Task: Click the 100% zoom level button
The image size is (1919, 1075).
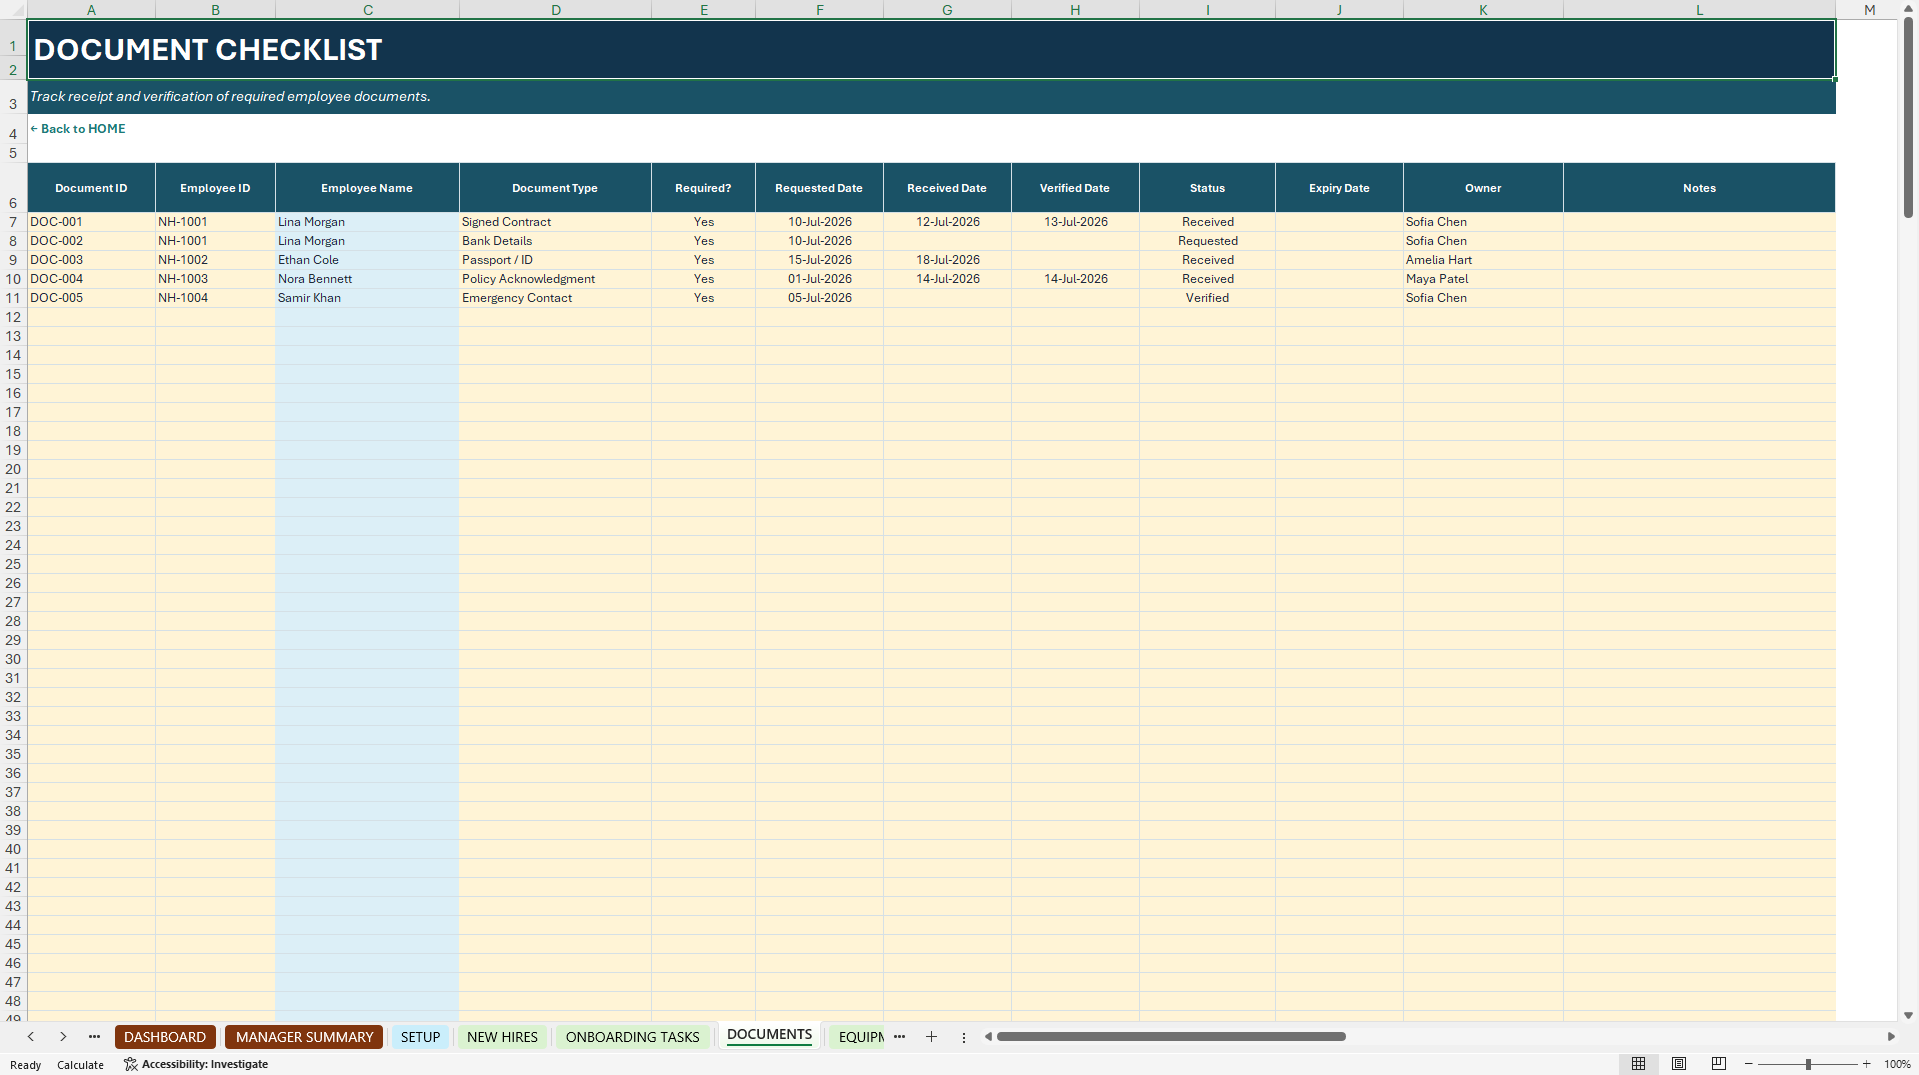Action: pyautogui.click(x=1897, y=1065)
